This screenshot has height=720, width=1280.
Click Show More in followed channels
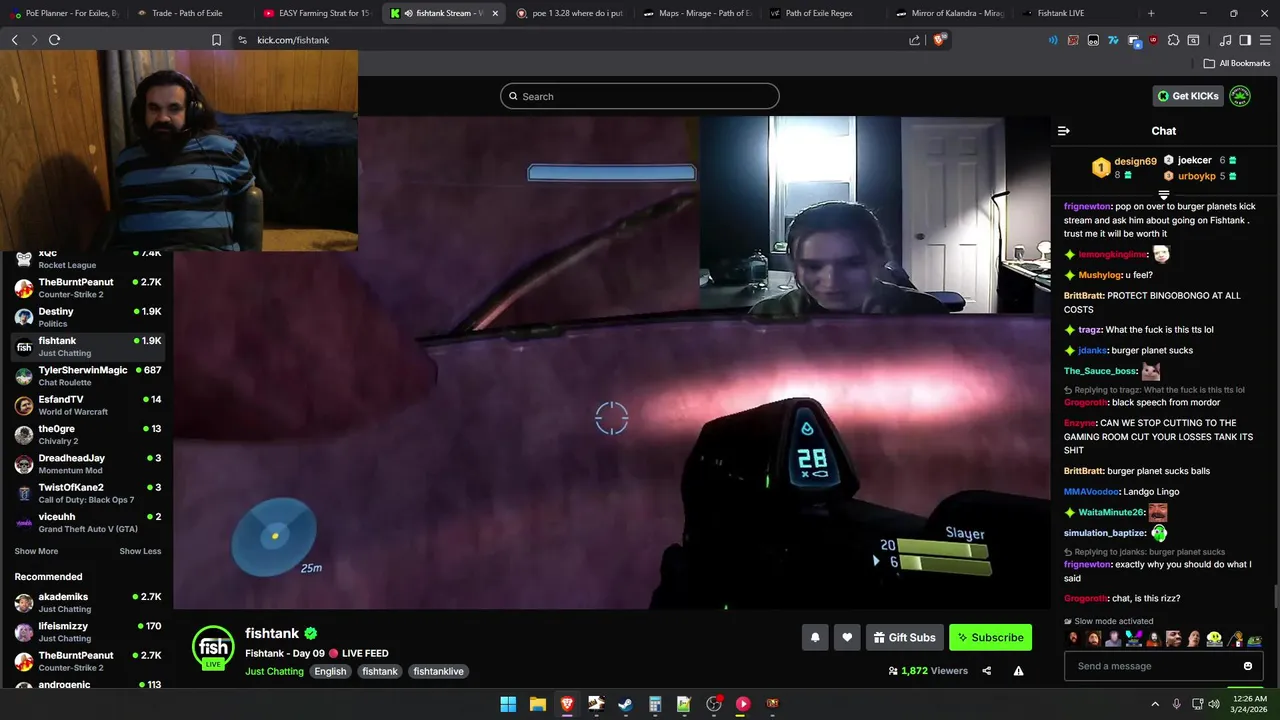pyautogui.click(x=36, y=551)
